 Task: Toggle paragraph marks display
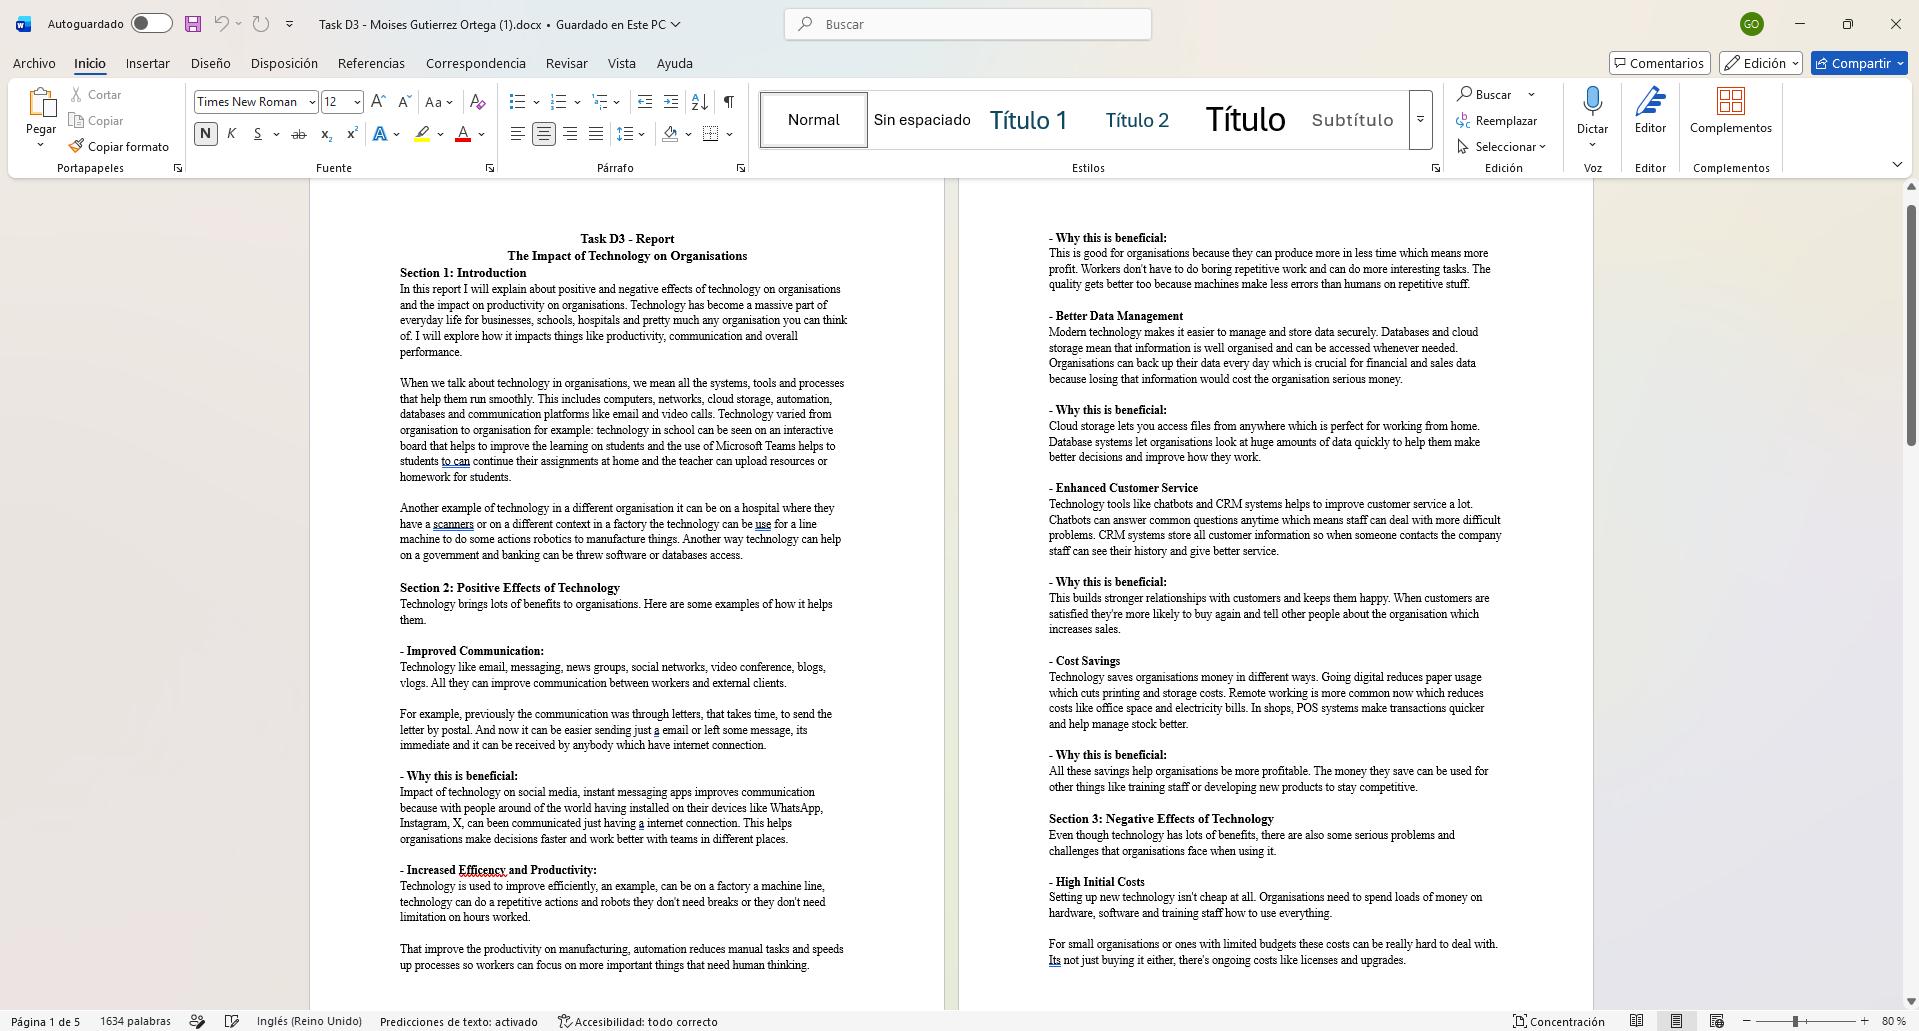pyautogui.click(x=729, y=102)
